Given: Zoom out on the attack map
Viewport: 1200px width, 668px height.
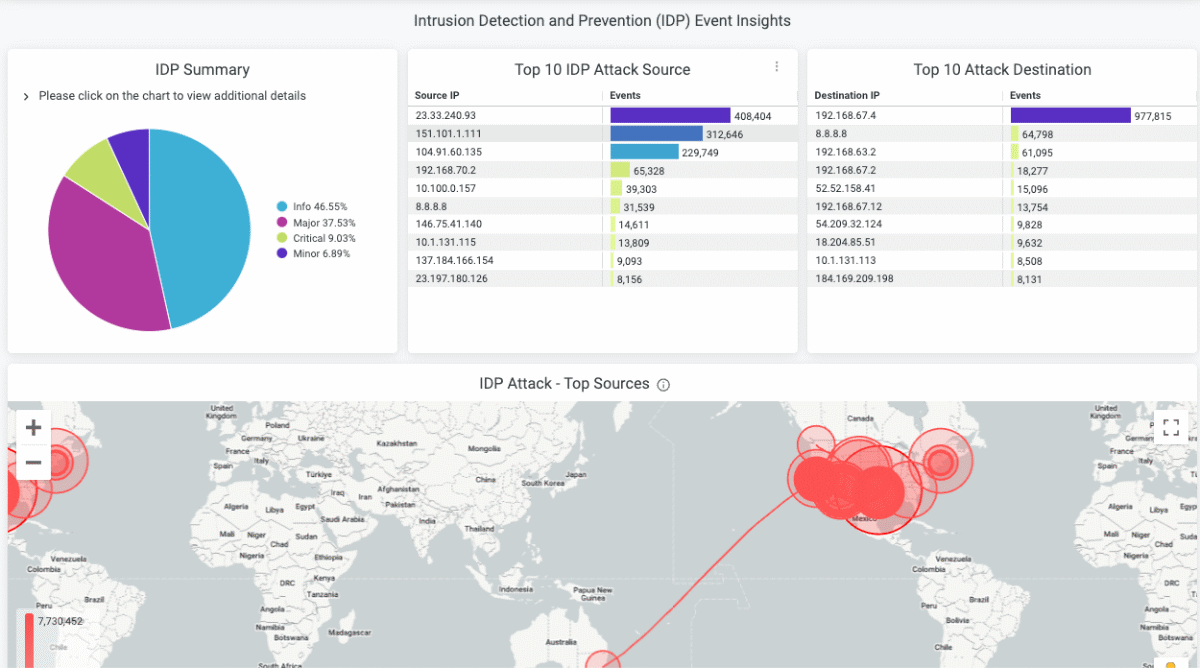Looking at the screenshot, I should pos(33,462).
